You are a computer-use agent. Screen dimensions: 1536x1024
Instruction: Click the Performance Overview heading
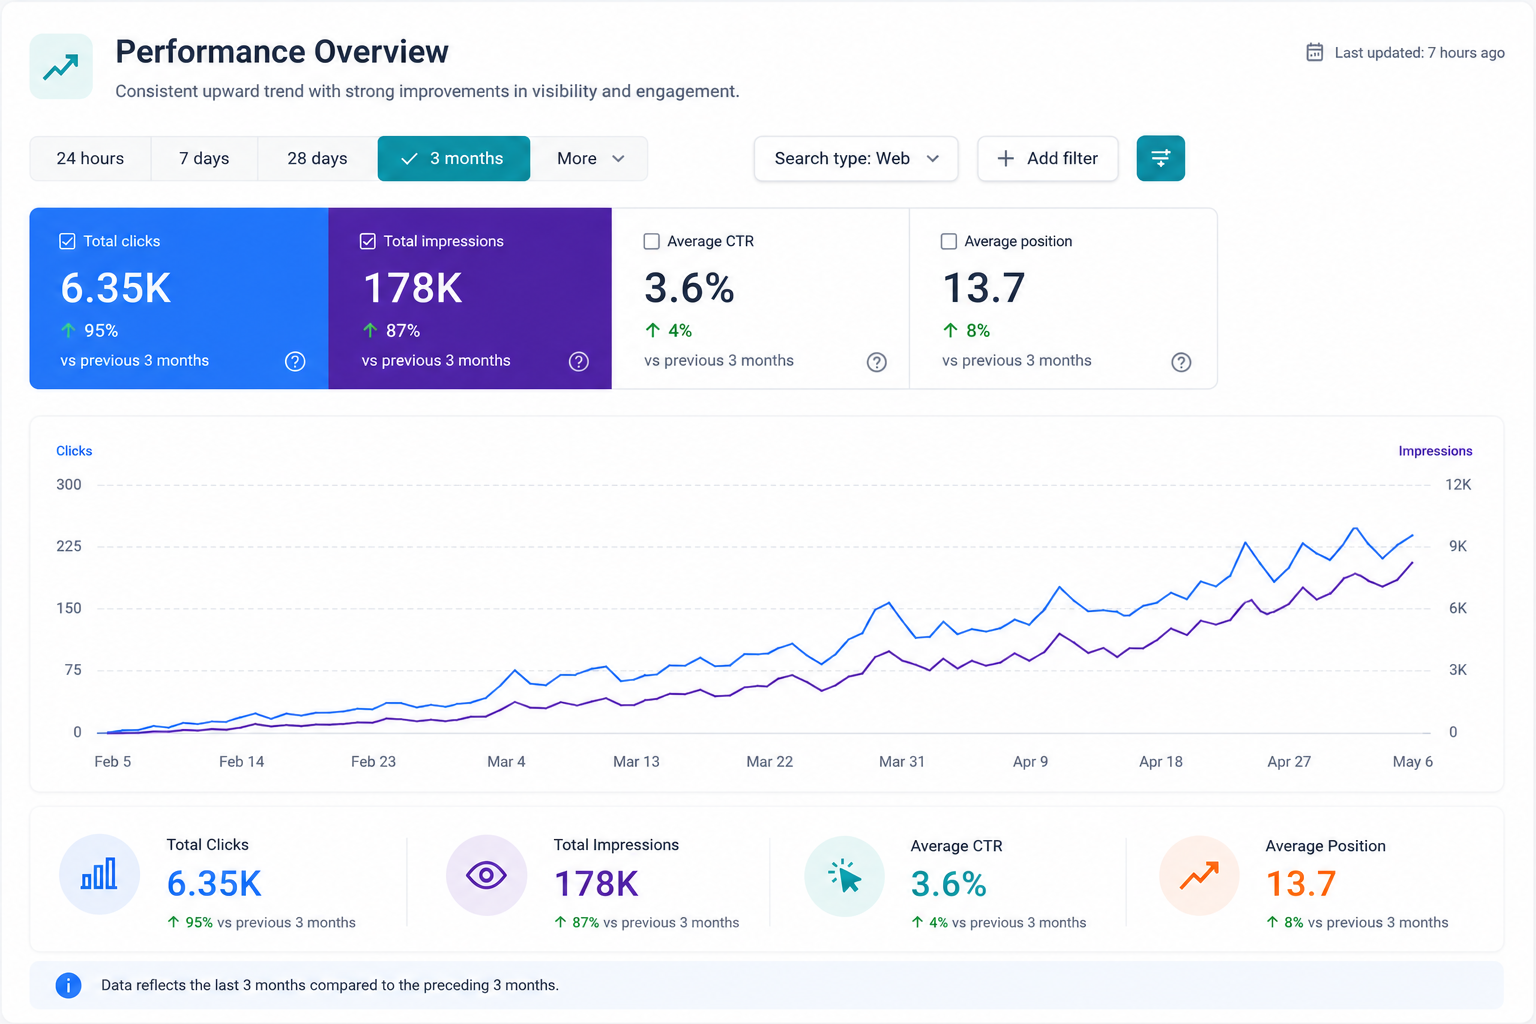(x=282, y=51)
